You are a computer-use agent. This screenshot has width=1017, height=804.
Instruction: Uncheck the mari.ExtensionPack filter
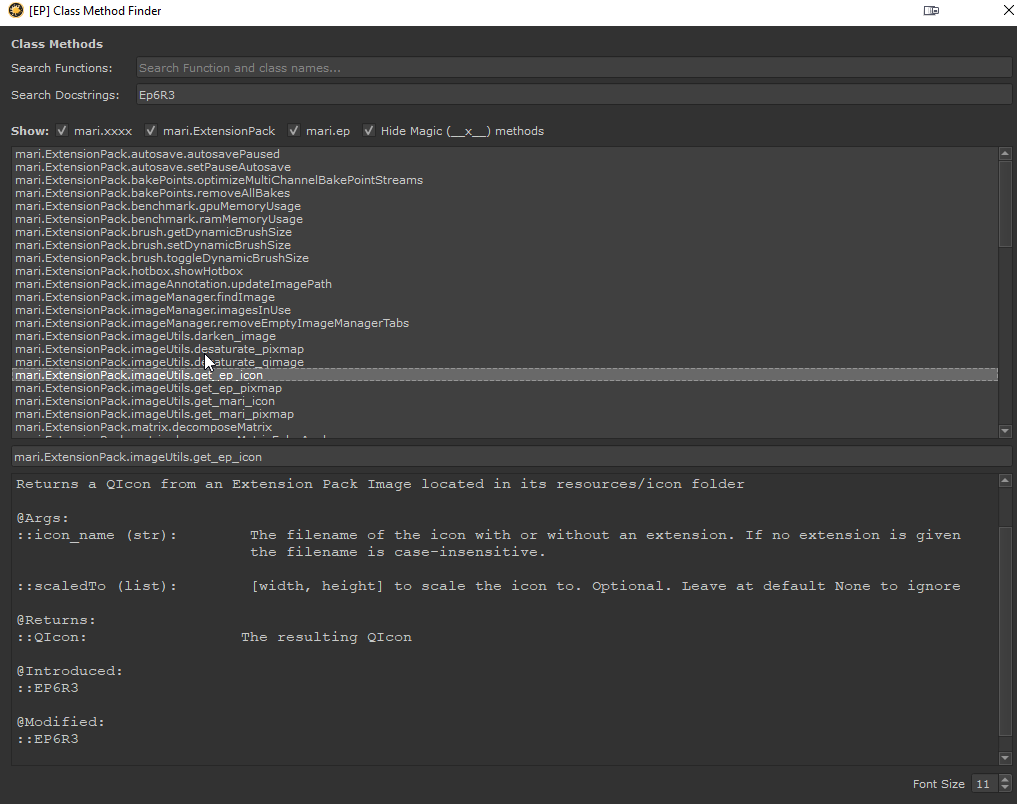click(151, 131)
